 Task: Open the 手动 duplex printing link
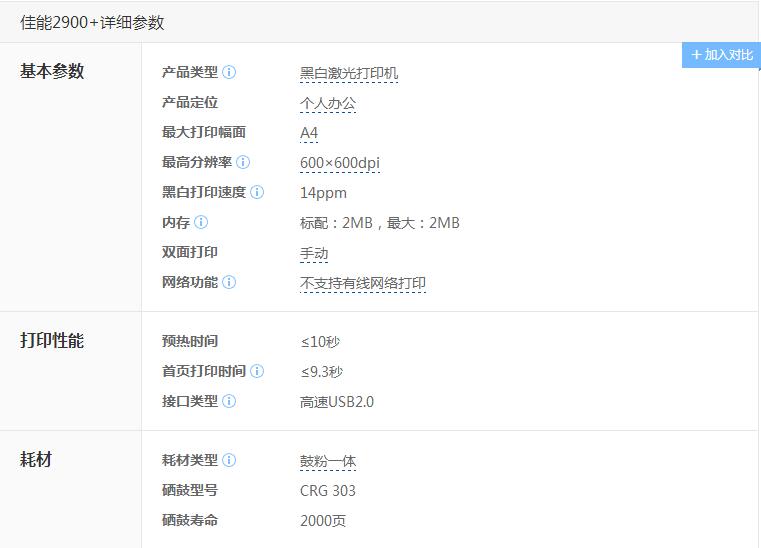(x=314, y=253)
